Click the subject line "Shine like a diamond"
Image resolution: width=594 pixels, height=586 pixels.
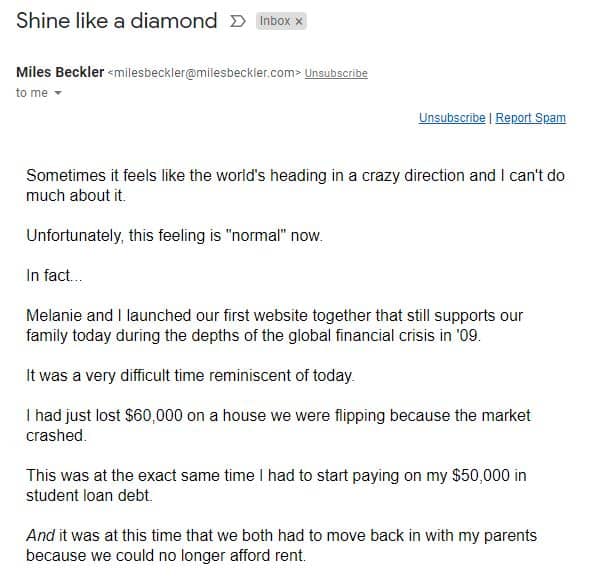click(x=117, y=21)
